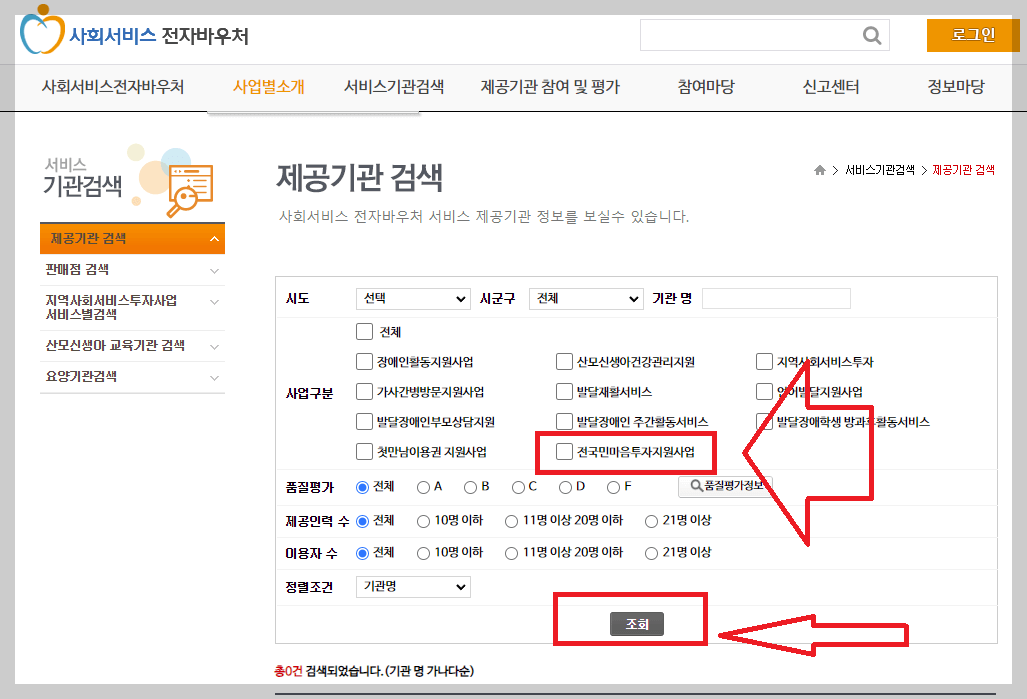
Task: Open the 시도 region dropdown
Action: point(413,298)
